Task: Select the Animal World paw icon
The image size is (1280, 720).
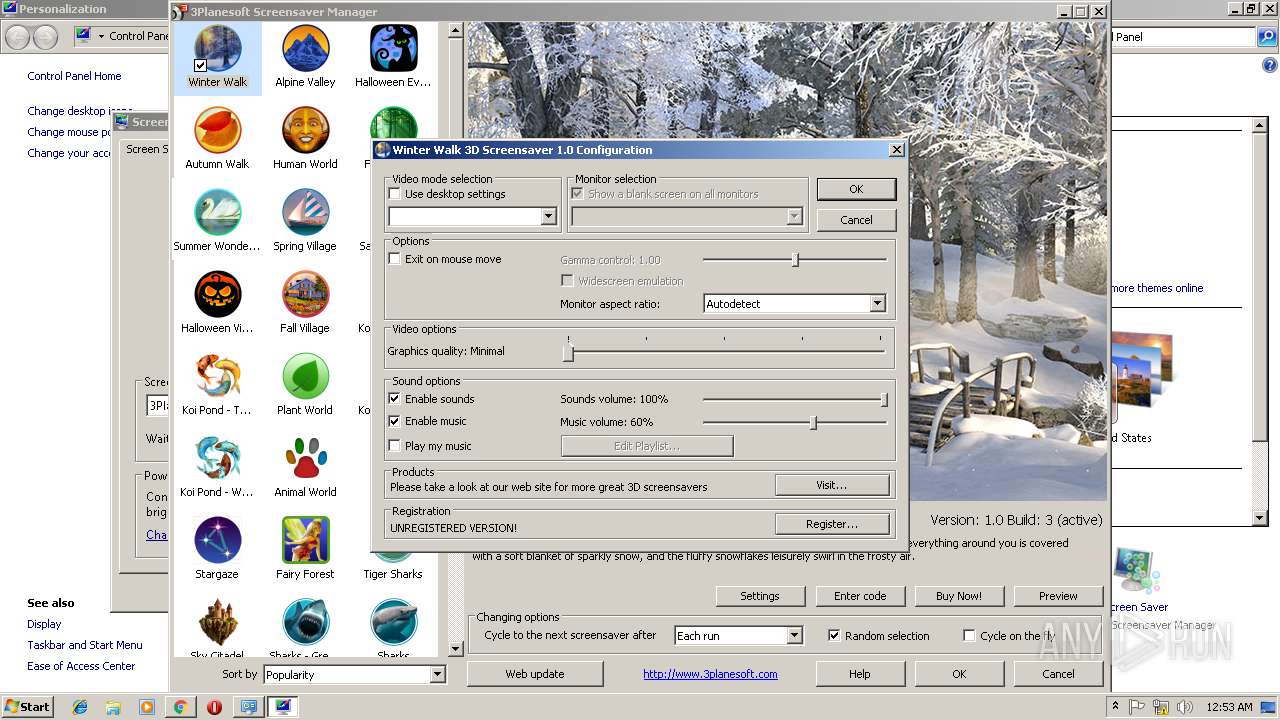Action: coord(306,459)
